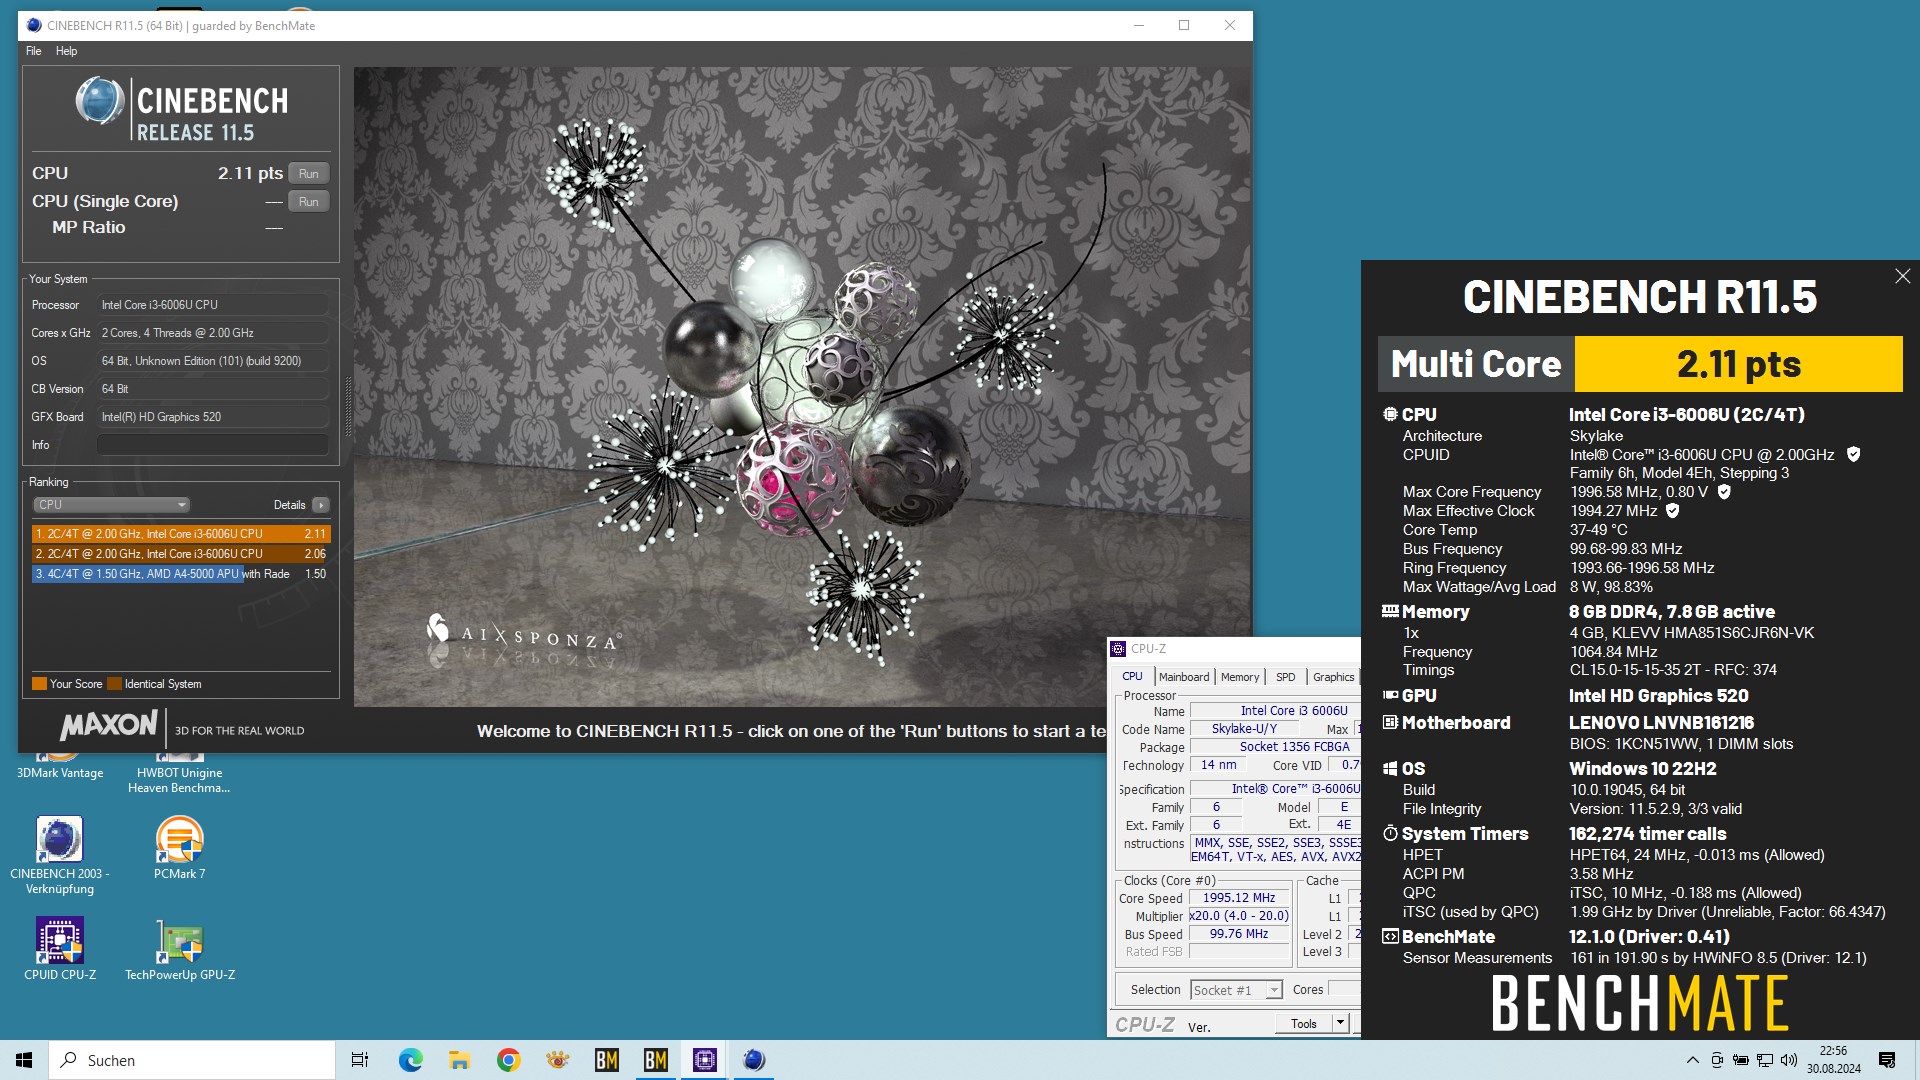The height and width of the screenshot is (1080, 1920).
Task: Click the CPU section icon in BenchMate
Action: (x=1390, y=414)
